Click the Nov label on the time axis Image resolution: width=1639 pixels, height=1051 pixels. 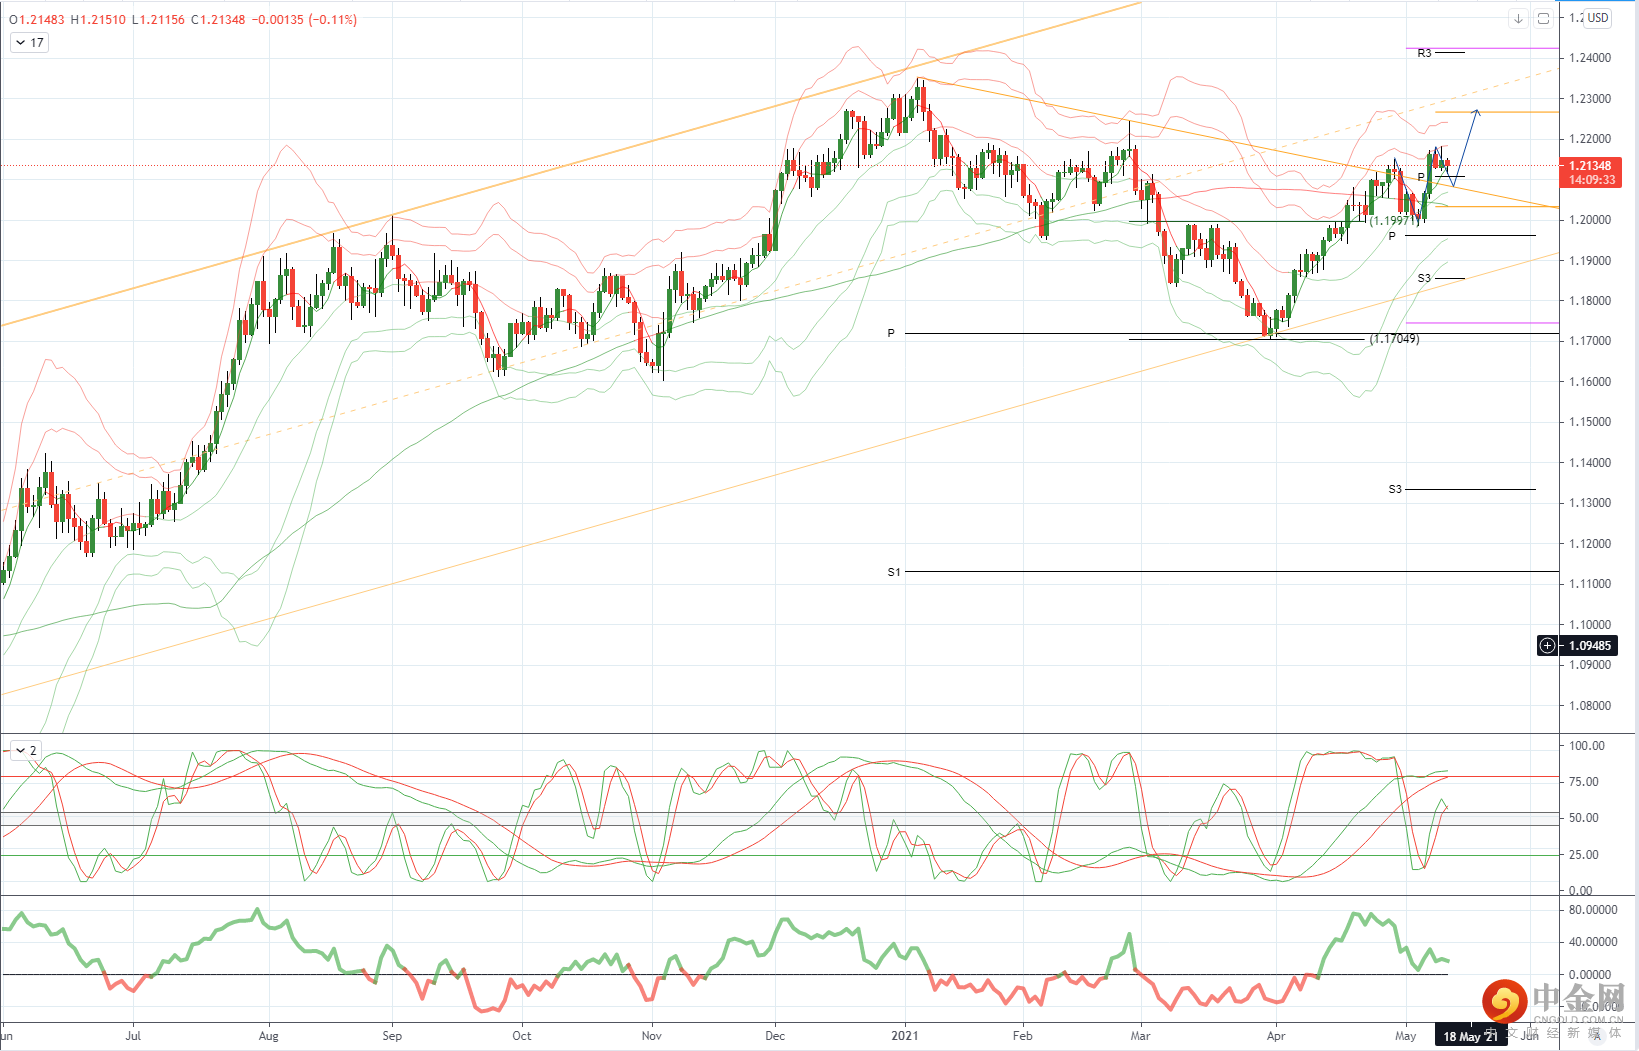652,1036
